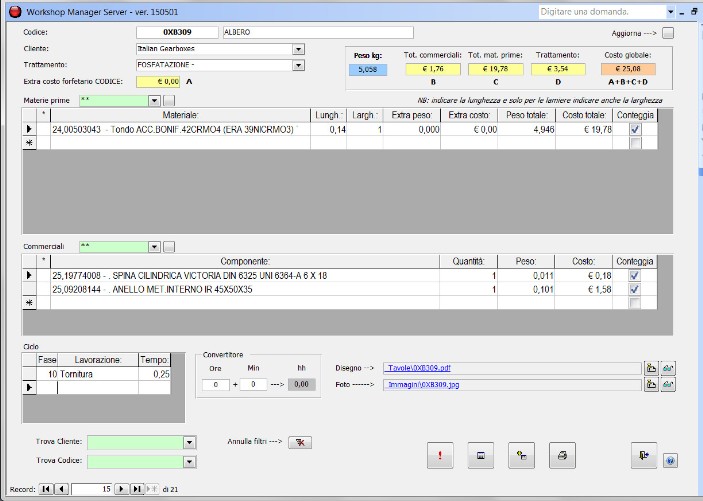The height and width of the screenshot is (501, 703).
Task: Click the Min field in Convertitore
Action: coord(253,384)
